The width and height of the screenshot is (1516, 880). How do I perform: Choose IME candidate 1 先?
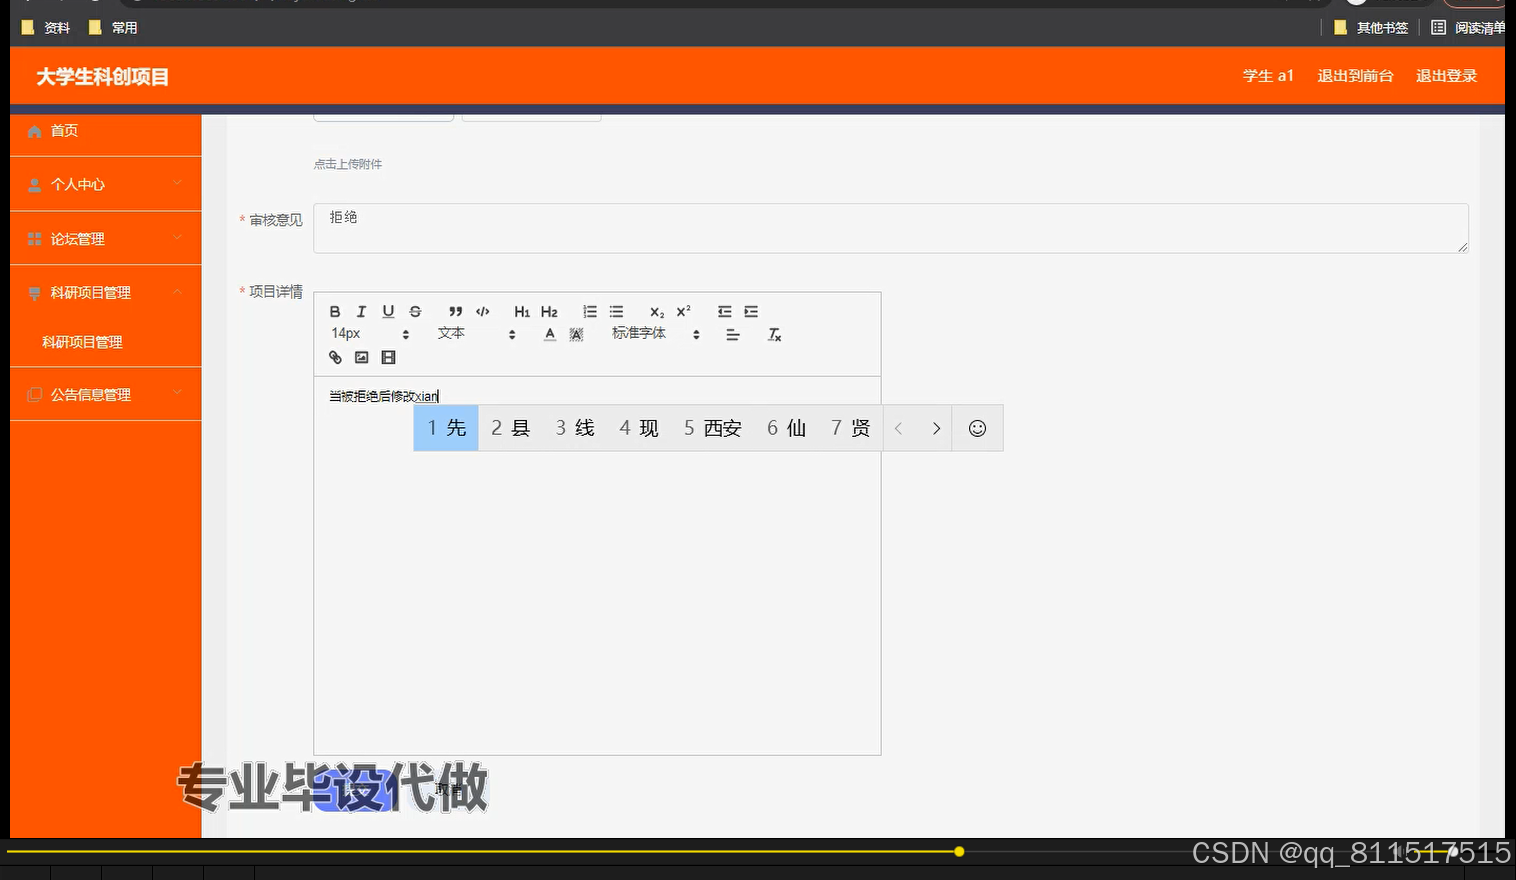tap(446, 428)
